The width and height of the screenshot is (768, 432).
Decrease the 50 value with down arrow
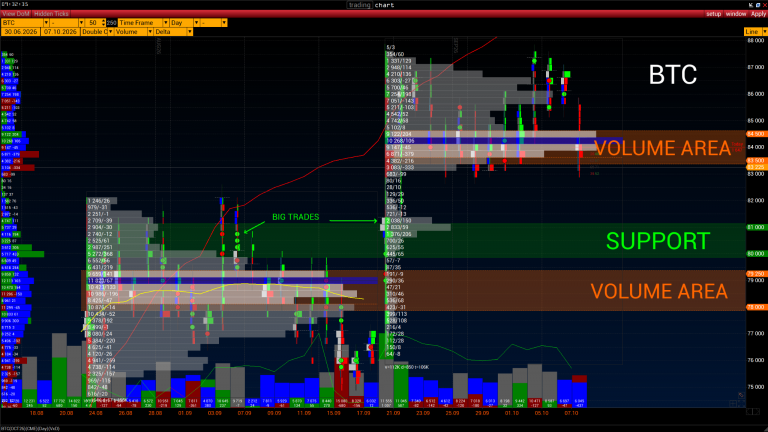[x=103, y=24]
